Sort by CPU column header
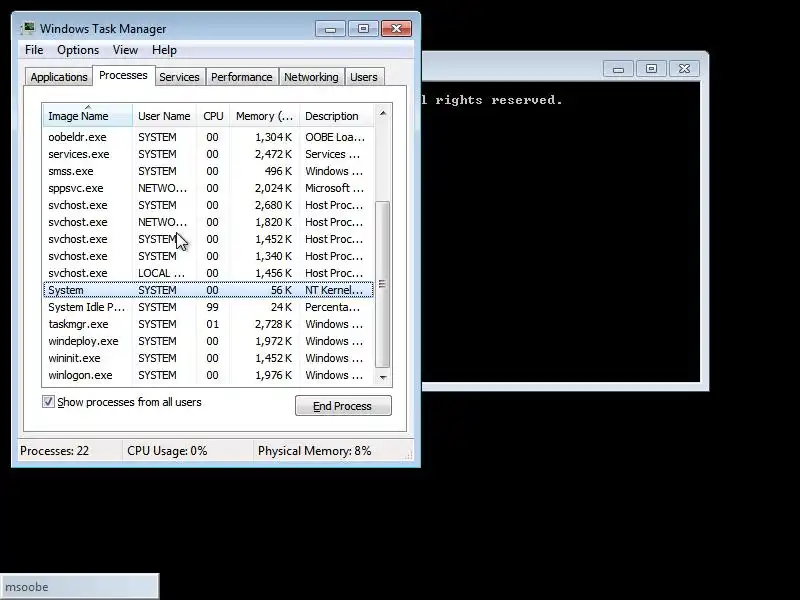The width and height of the screenshot is (800, 600). 213,116
